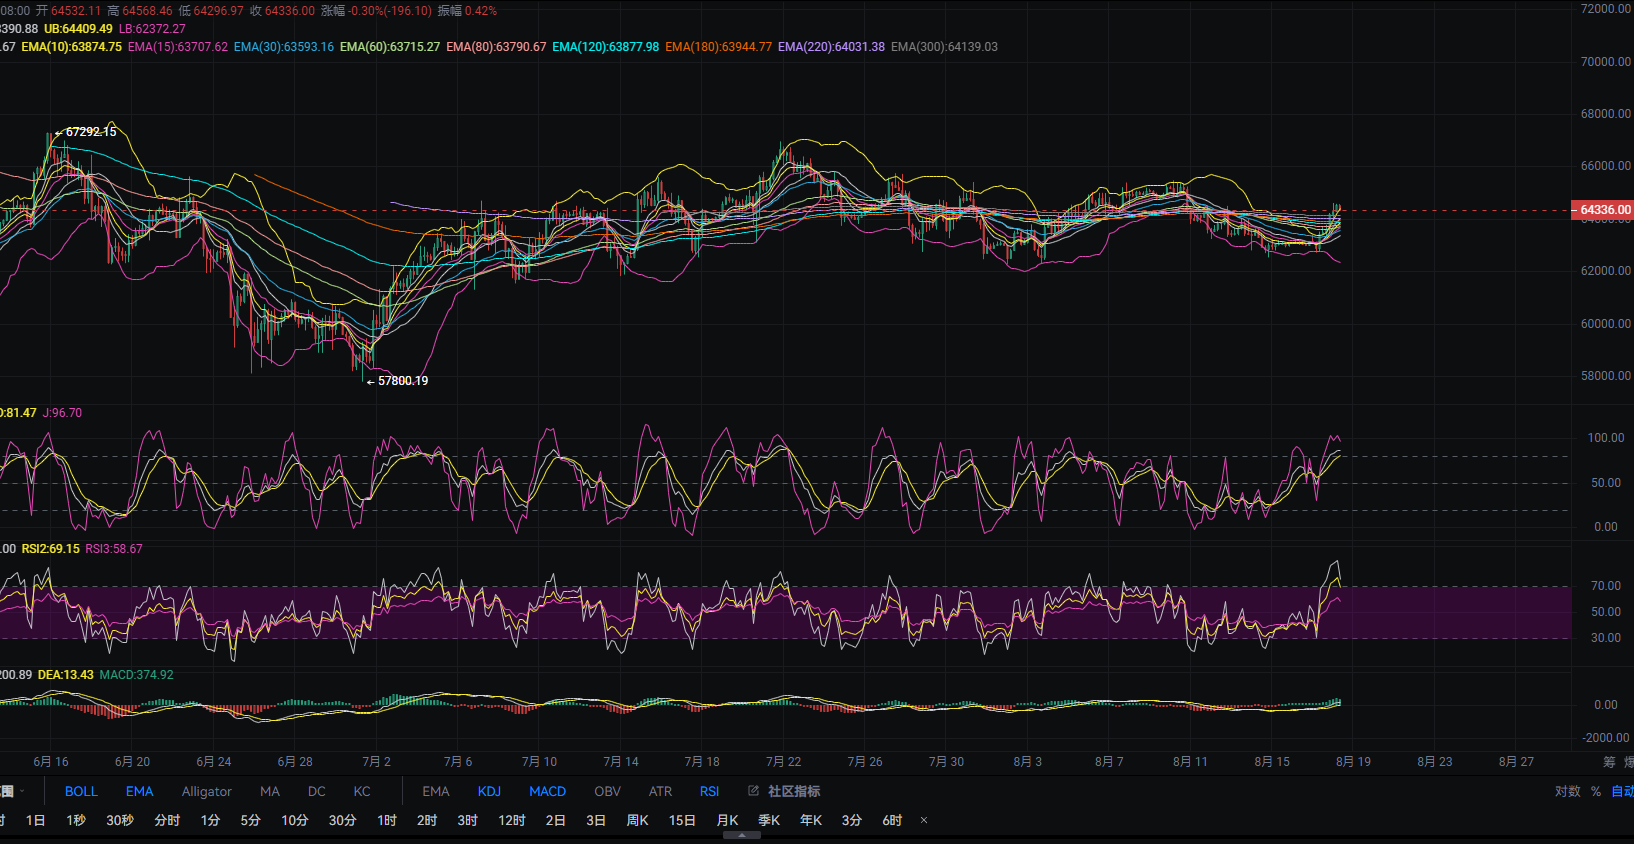The height and width of the screenshot is (844, 1634).
Task: Enable the OBV sub-indicator
Action: point(607,791)
